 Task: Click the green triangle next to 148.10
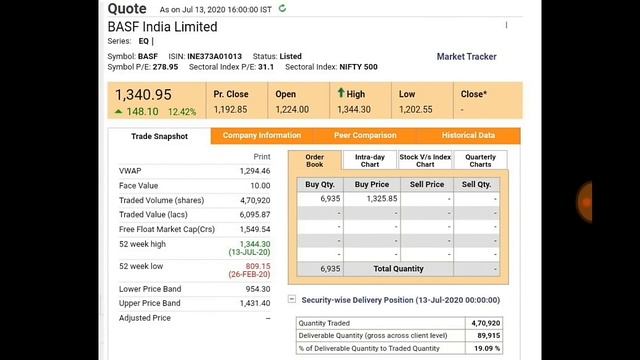click(118, 111)
